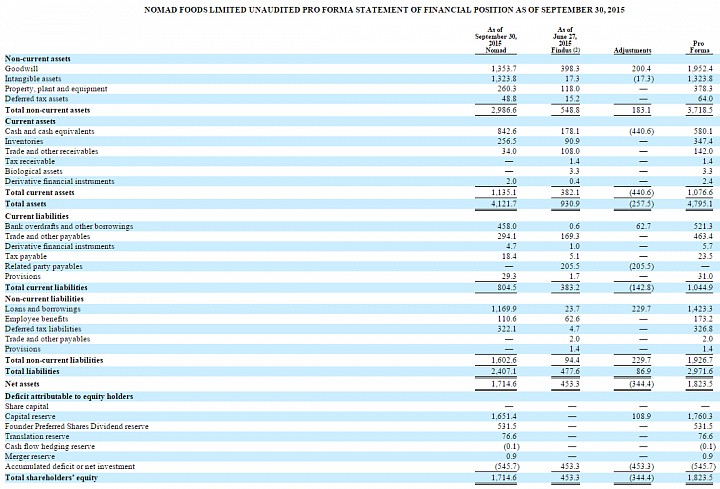Click trade and other payables Findus value 169.3

570,236
